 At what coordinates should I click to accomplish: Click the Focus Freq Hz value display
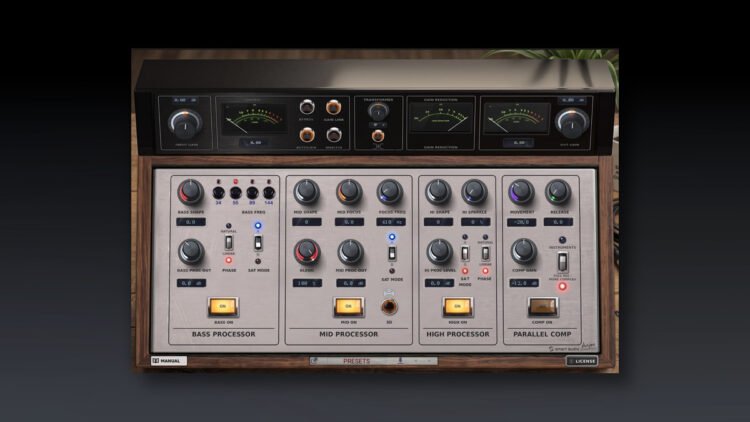coord(391,222)
